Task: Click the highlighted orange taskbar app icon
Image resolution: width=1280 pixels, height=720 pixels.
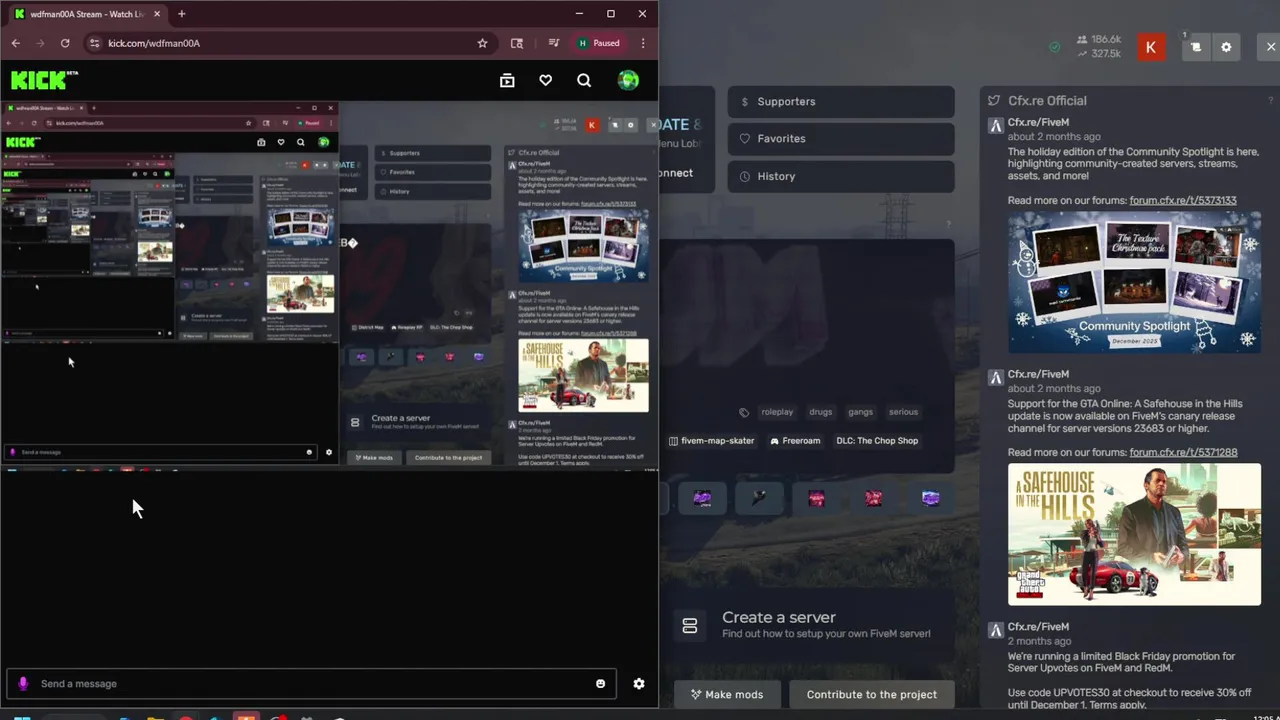Action: (246, 716)
